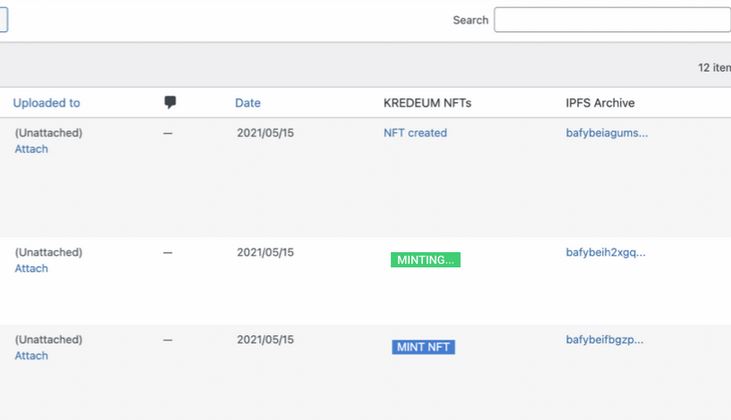Click the KREDEUM NFTs column header
The width and height of the screenshot is (731, 420).
(427, 103)
